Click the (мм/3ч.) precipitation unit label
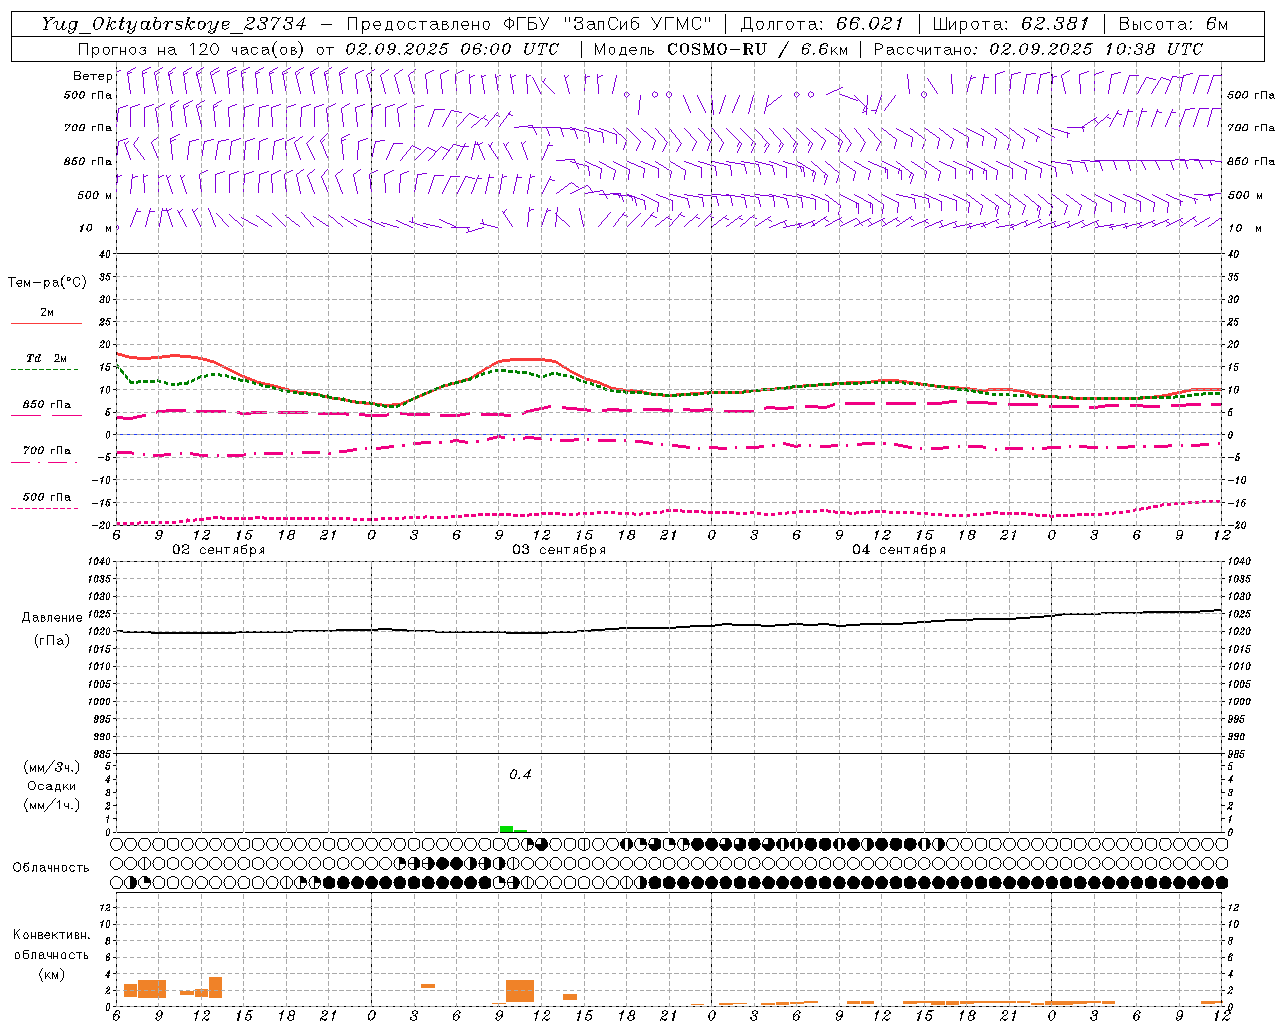1280x1024 pixels. [52, 767]
